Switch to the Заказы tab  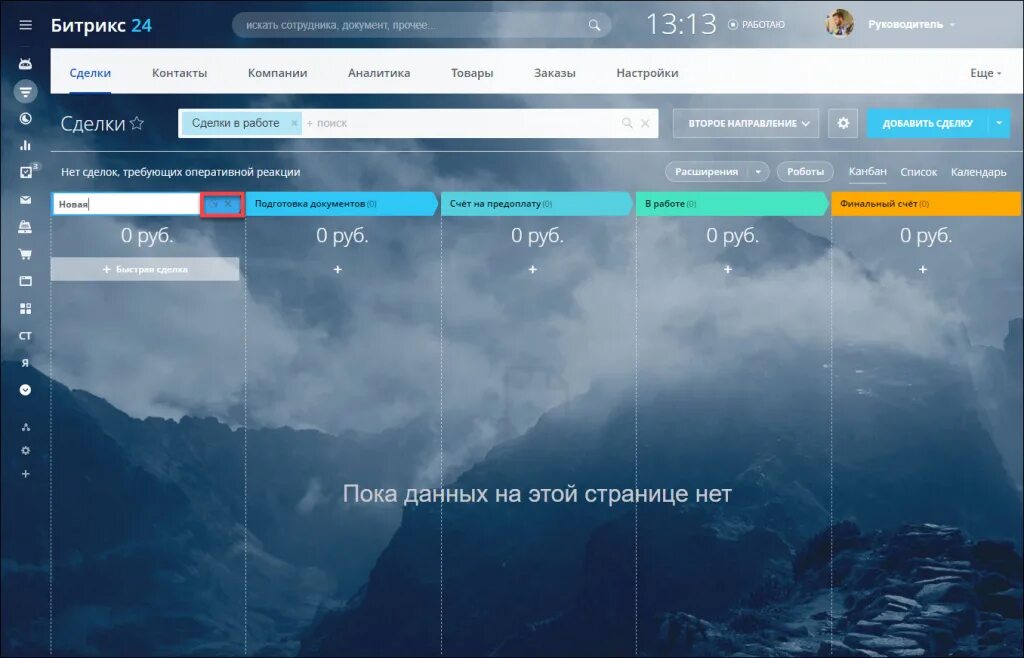pos(554,73)
